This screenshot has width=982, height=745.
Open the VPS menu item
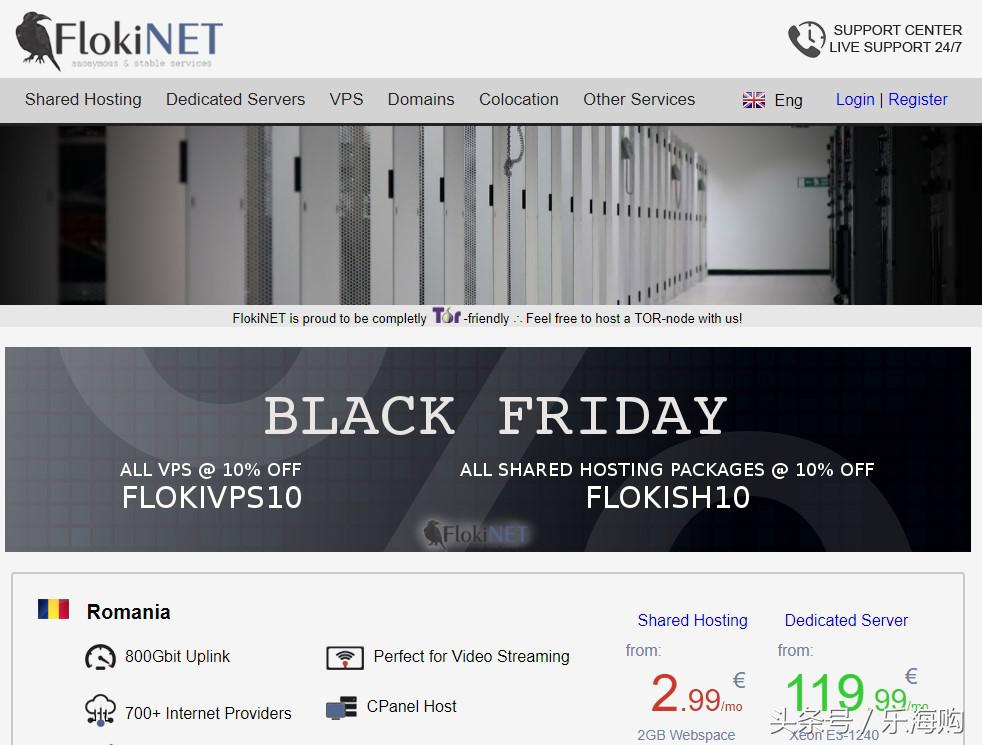pos(346,100)
